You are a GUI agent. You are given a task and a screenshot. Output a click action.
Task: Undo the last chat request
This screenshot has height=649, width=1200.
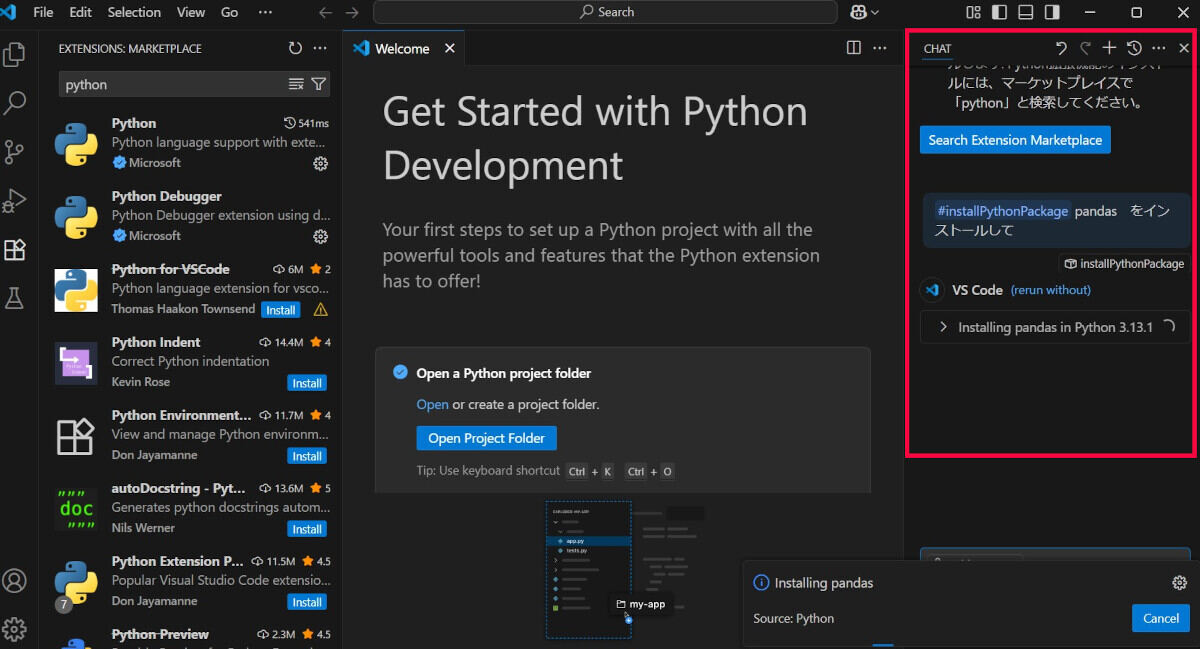click(x=1061, y=48)
